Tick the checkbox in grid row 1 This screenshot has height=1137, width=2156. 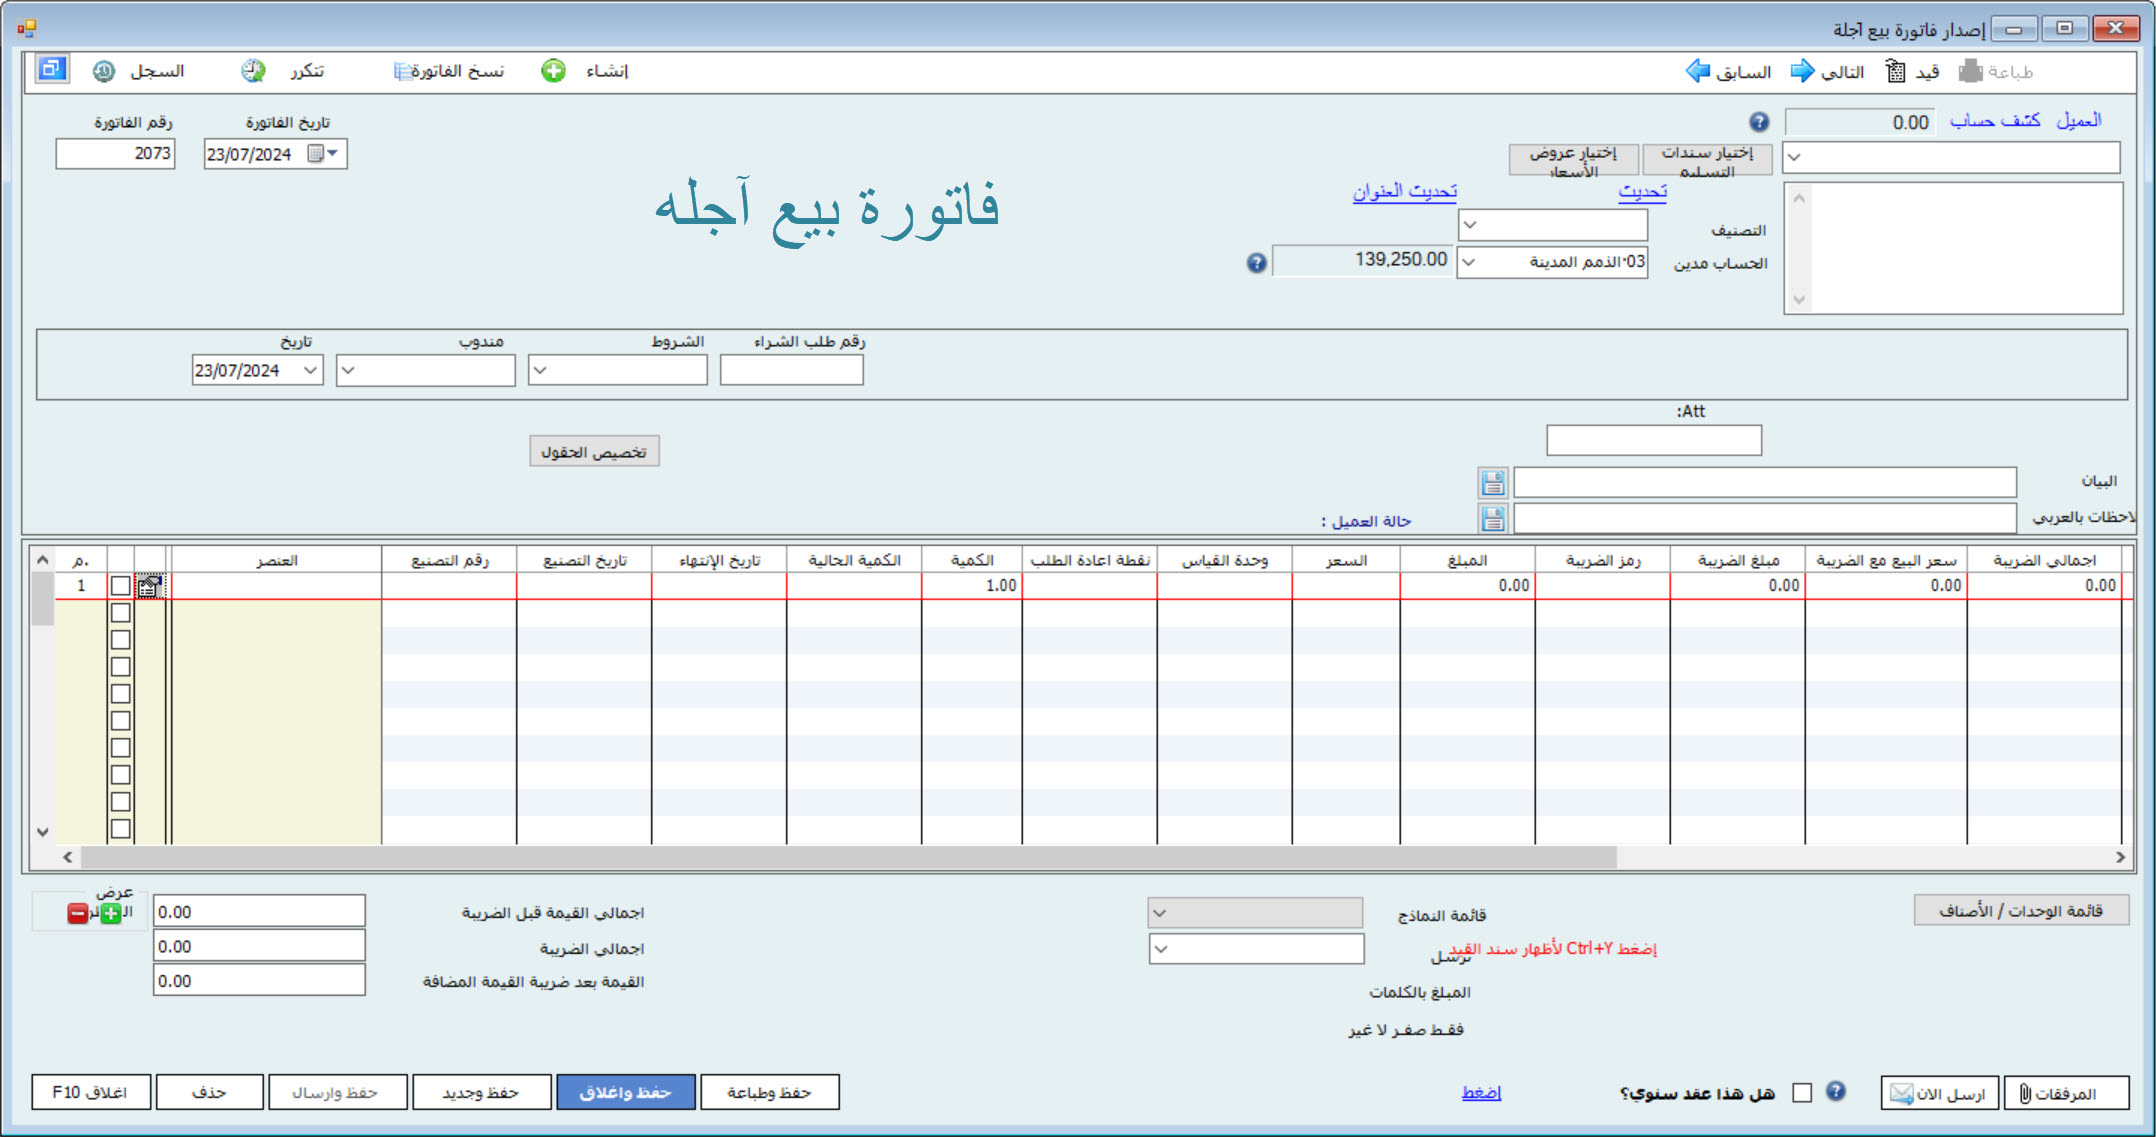120,586
